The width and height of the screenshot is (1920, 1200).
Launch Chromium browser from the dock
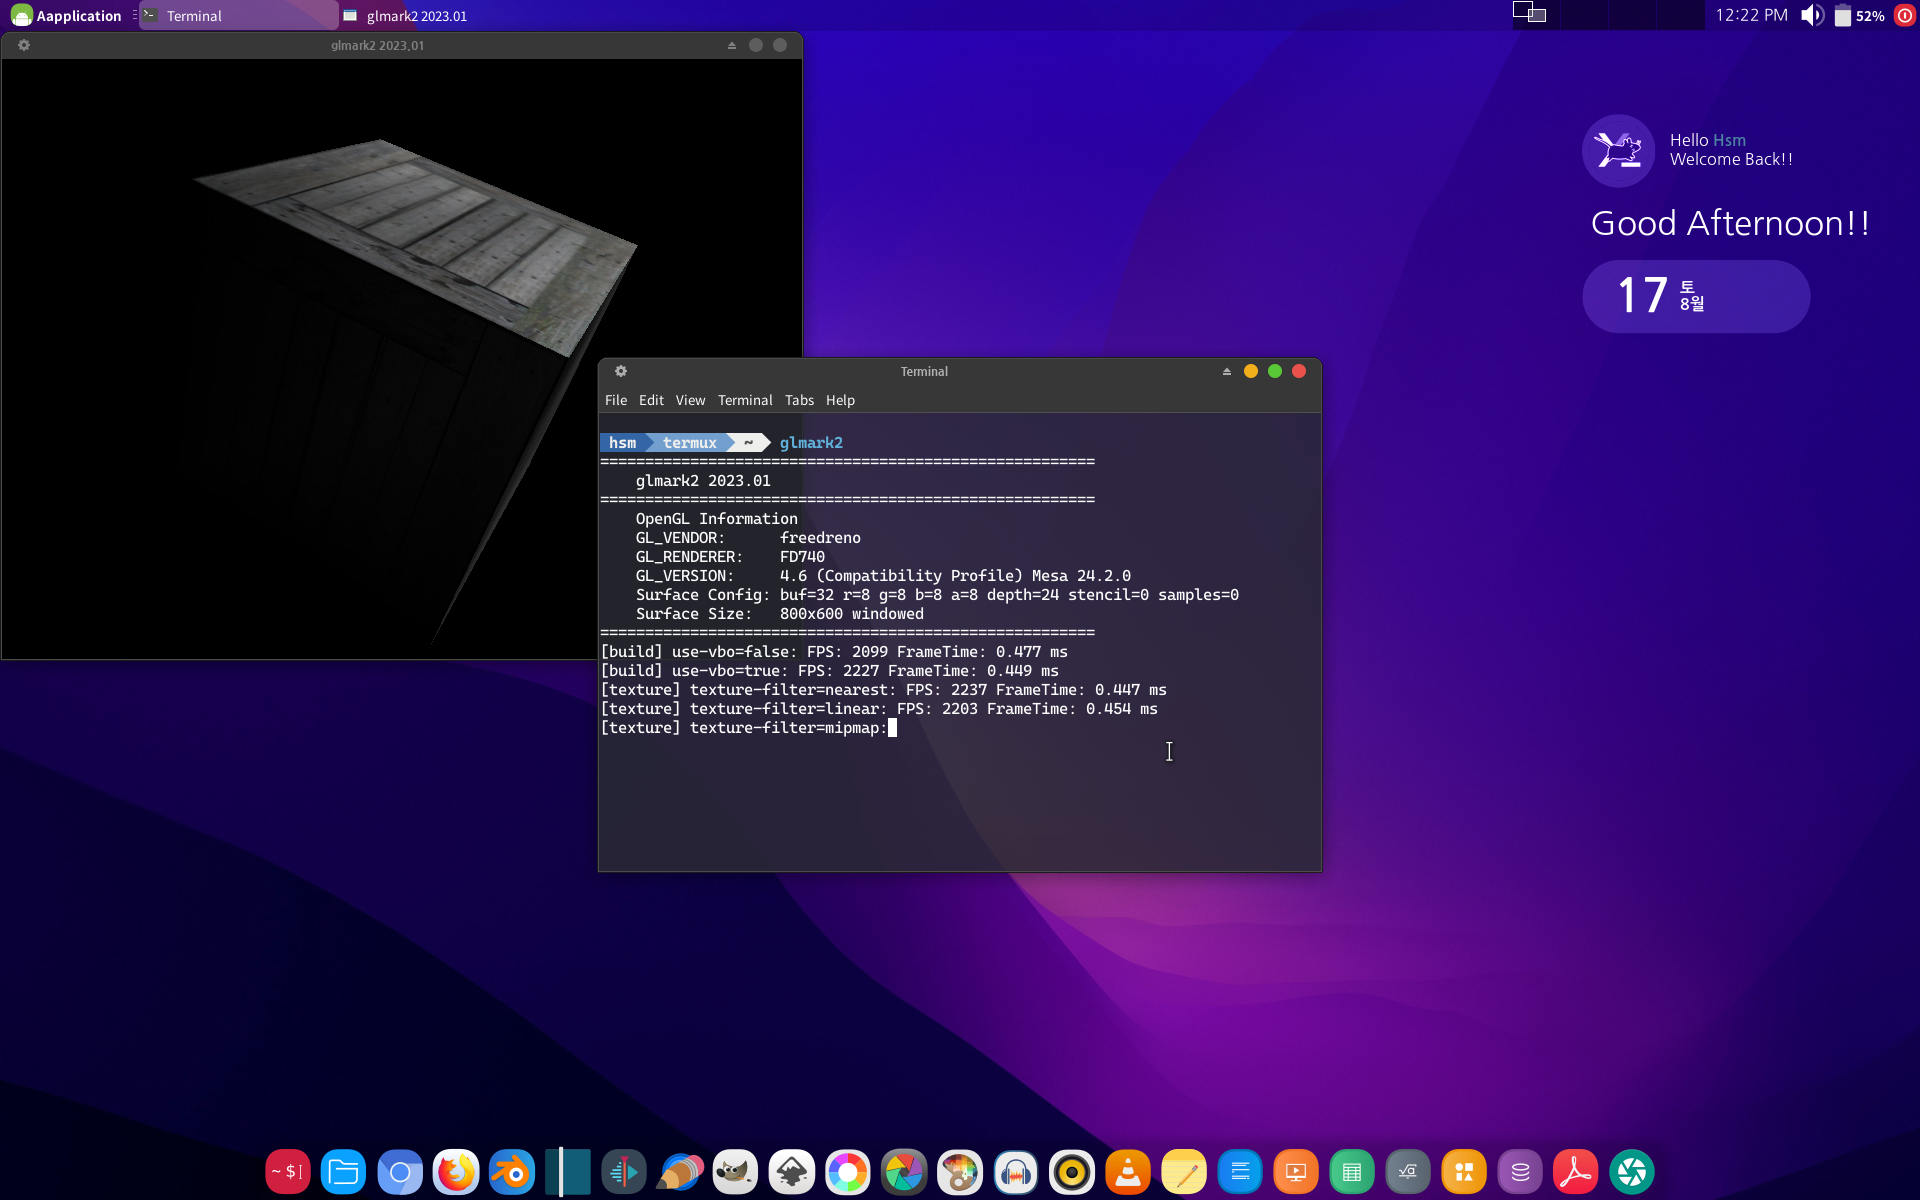pos(400,1172)
